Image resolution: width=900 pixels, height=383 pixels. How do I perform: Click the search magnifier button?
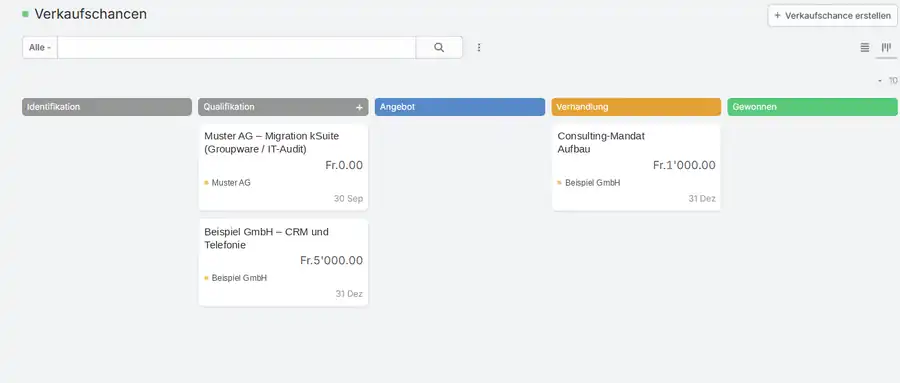coord(439,48)
